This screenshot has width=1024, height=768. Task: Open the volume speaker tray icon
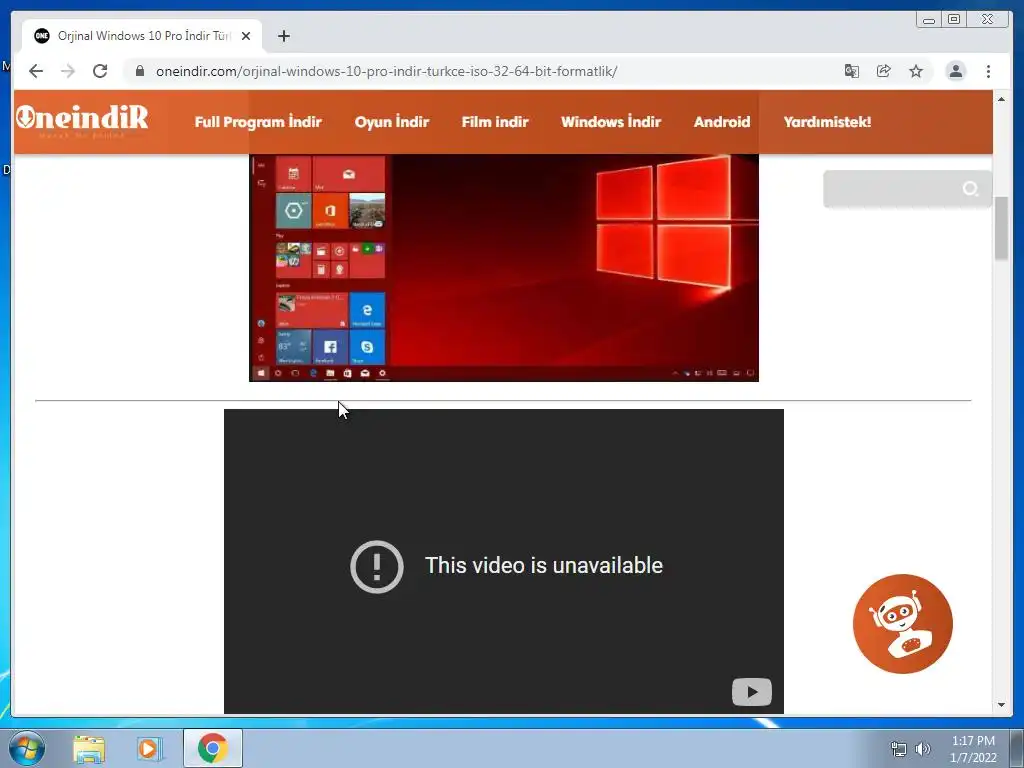(923, 749)
